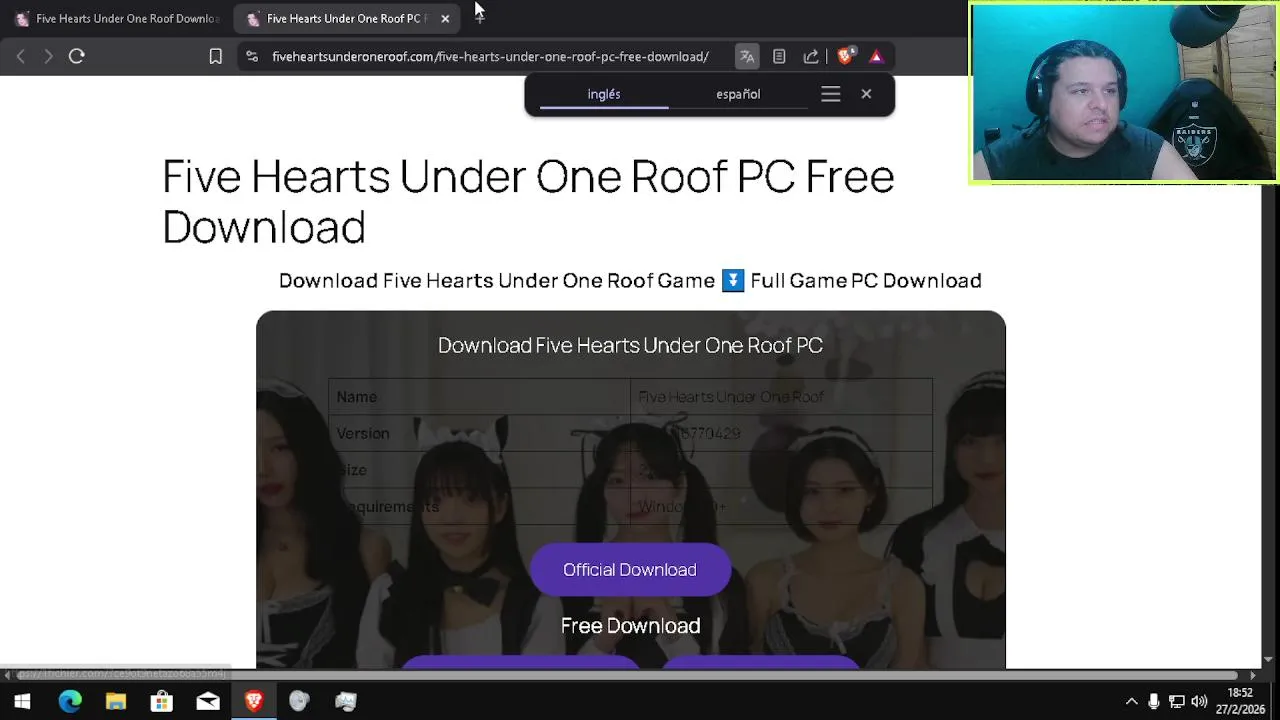The image size is (1280, 720).
Task: Click horizontal scrollbar right arrow
Action: coord(1253,675)
